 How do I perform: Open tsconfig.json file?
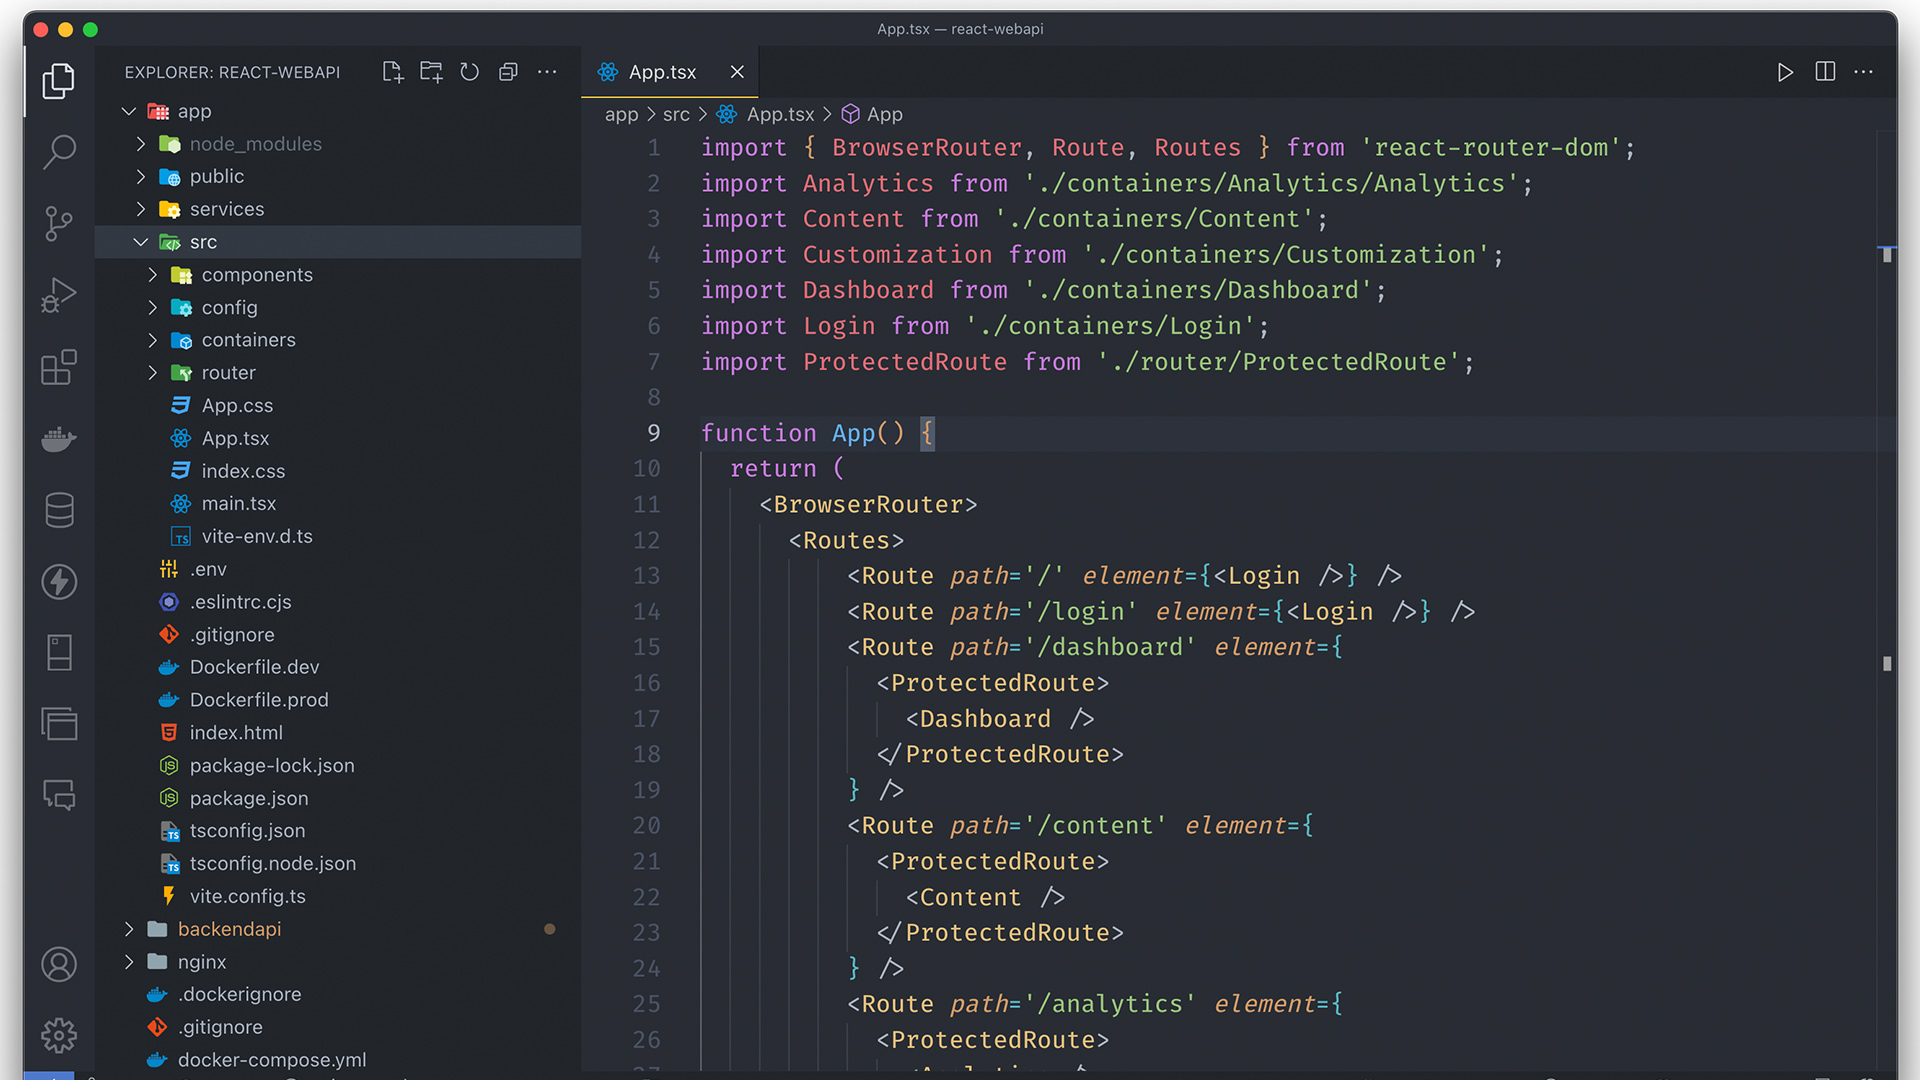[x=338, y=831]
